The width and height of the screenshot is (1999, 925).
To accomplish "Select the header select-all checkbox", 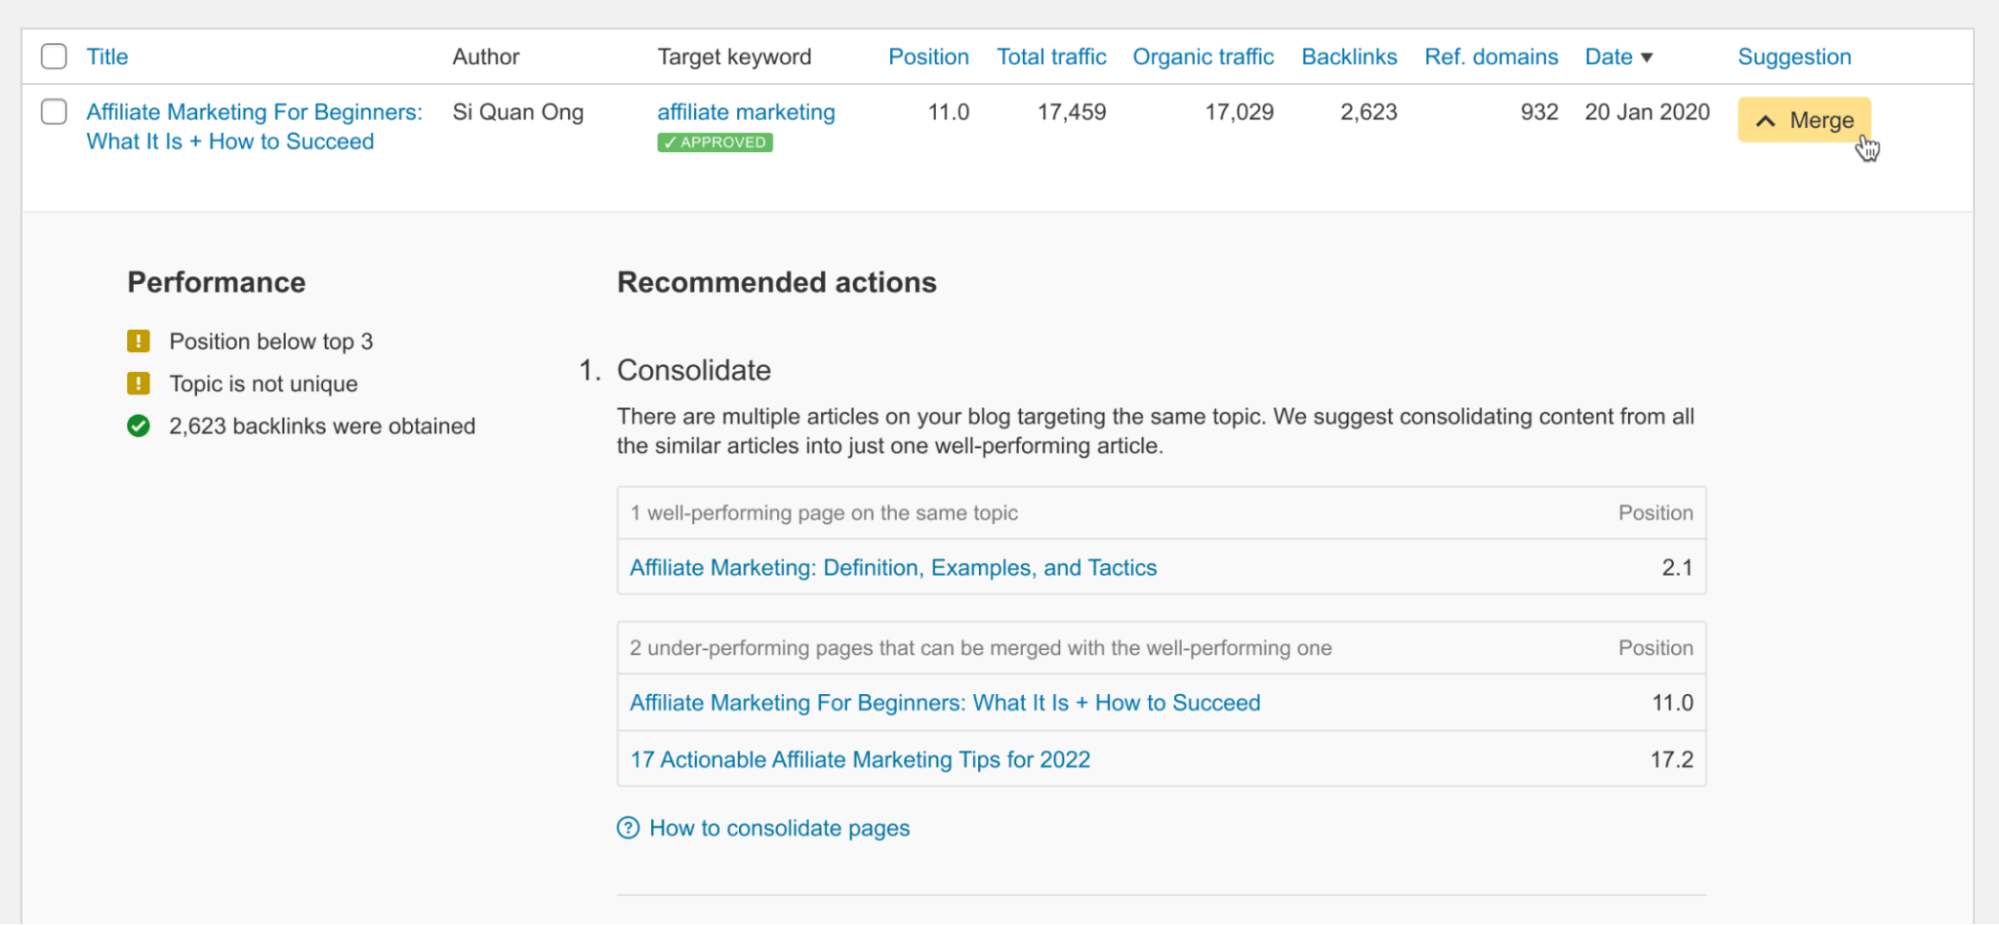I will [54, 56].
